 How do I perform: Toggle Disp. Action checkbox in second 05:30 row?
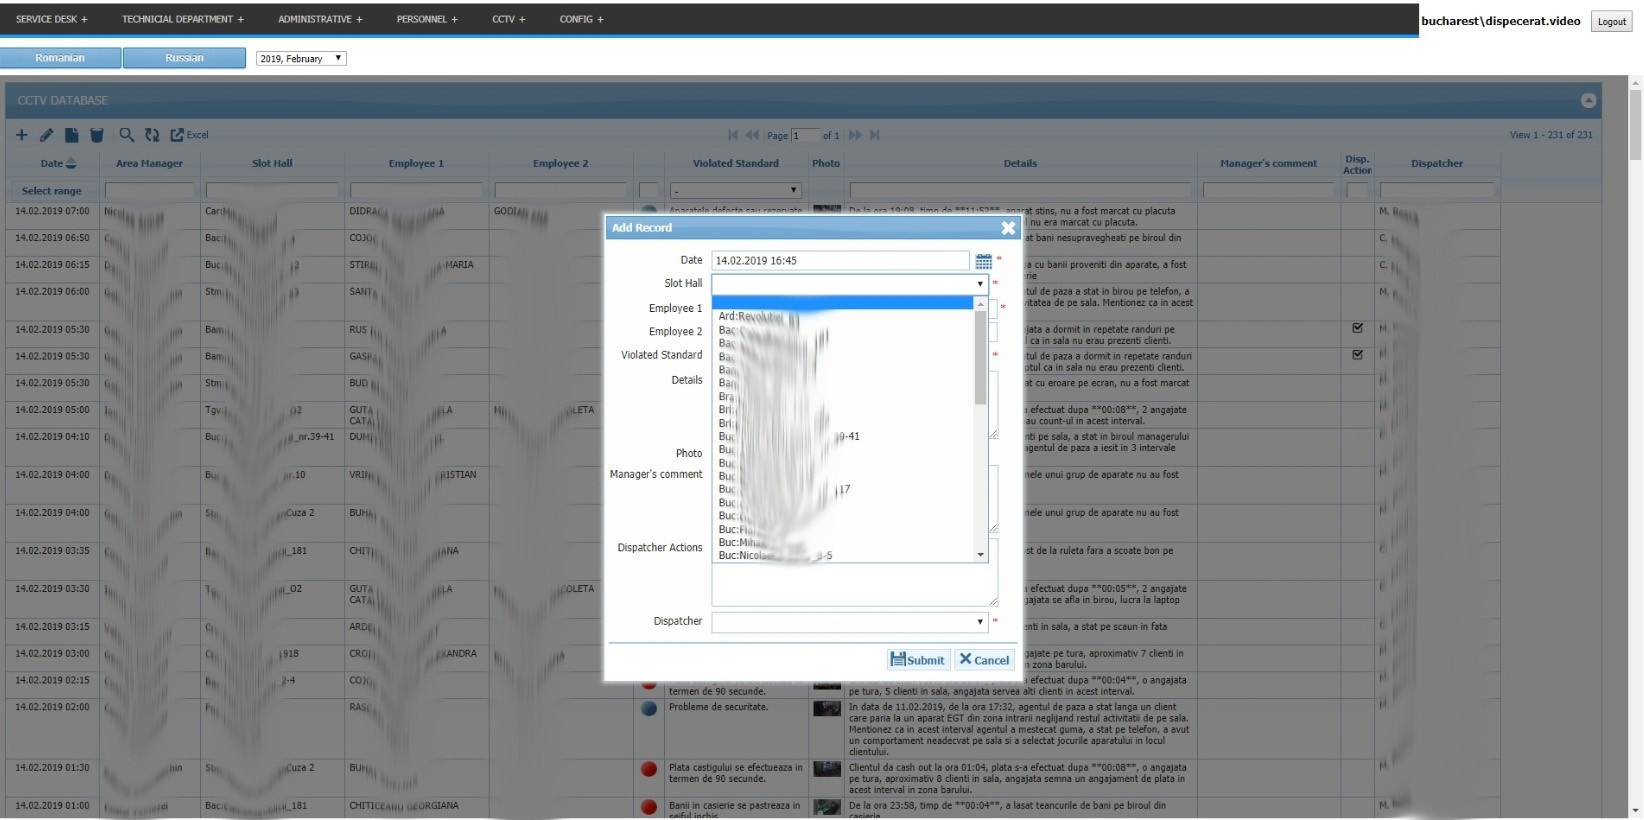[1357, 355]
